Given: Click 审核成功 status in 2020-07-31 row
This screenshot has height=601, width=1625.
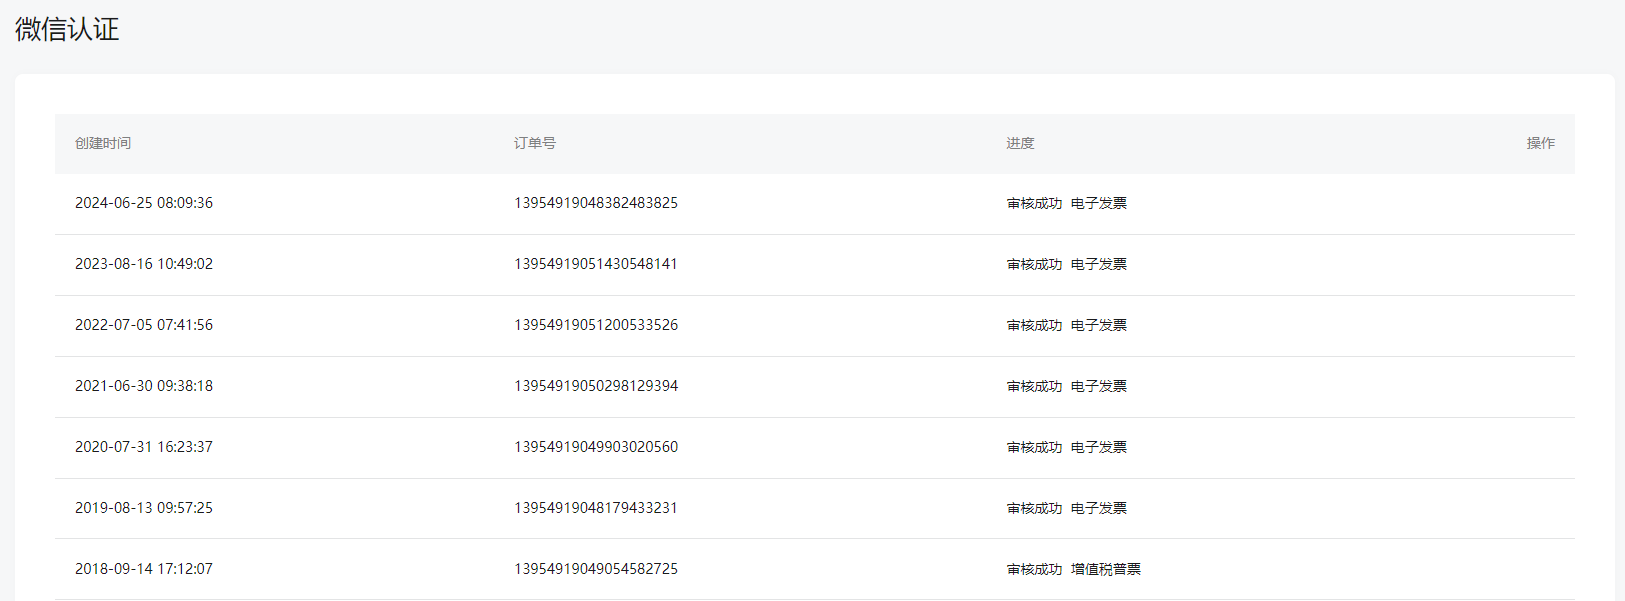Looking at the screenshot, I should [1034, 447].
